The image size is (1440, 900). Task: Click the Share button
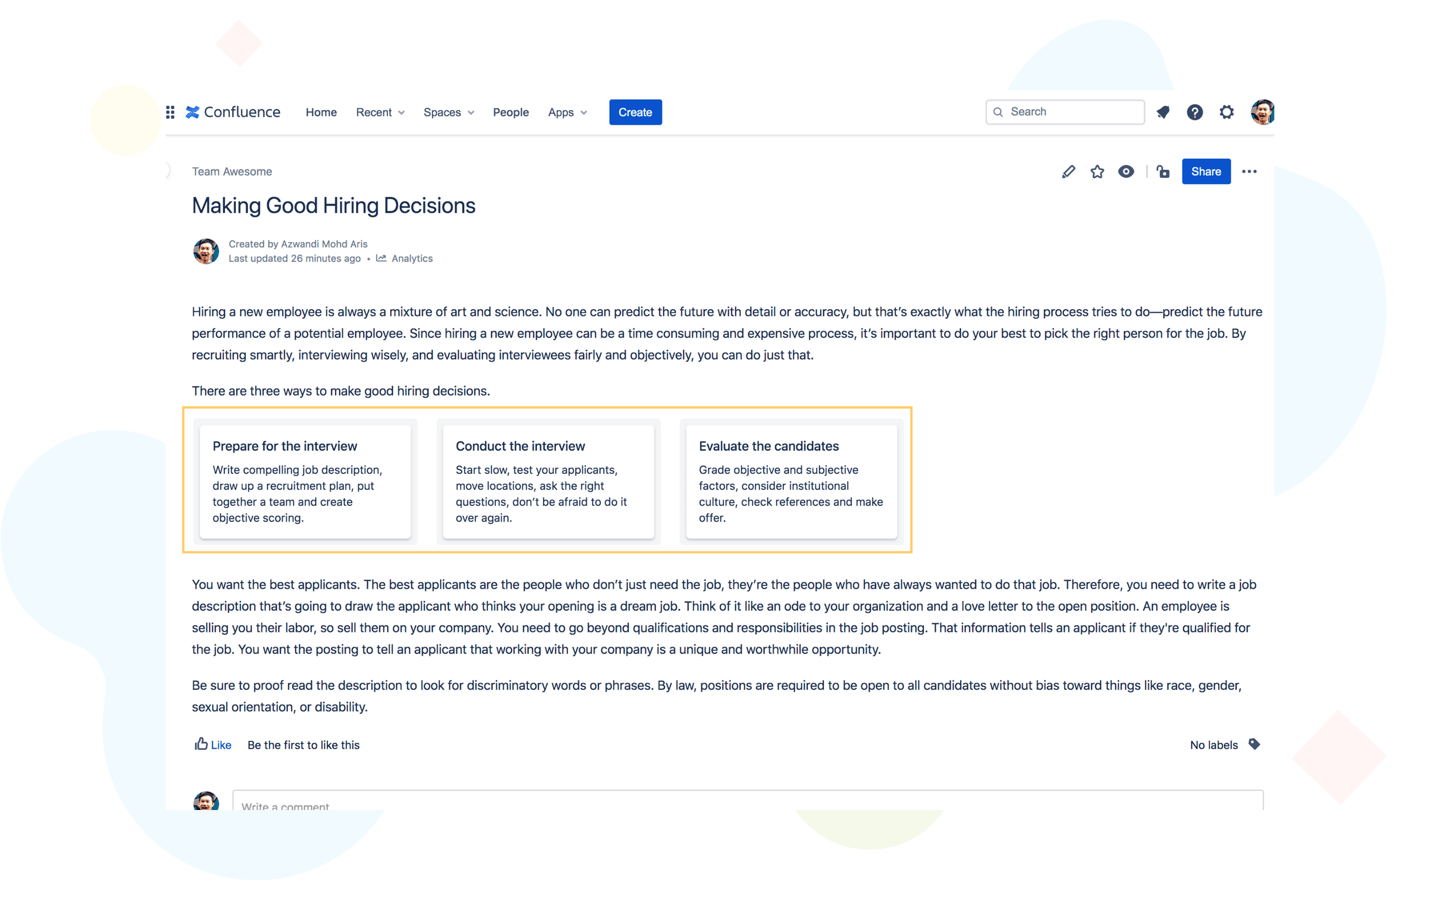[1206, 172]
